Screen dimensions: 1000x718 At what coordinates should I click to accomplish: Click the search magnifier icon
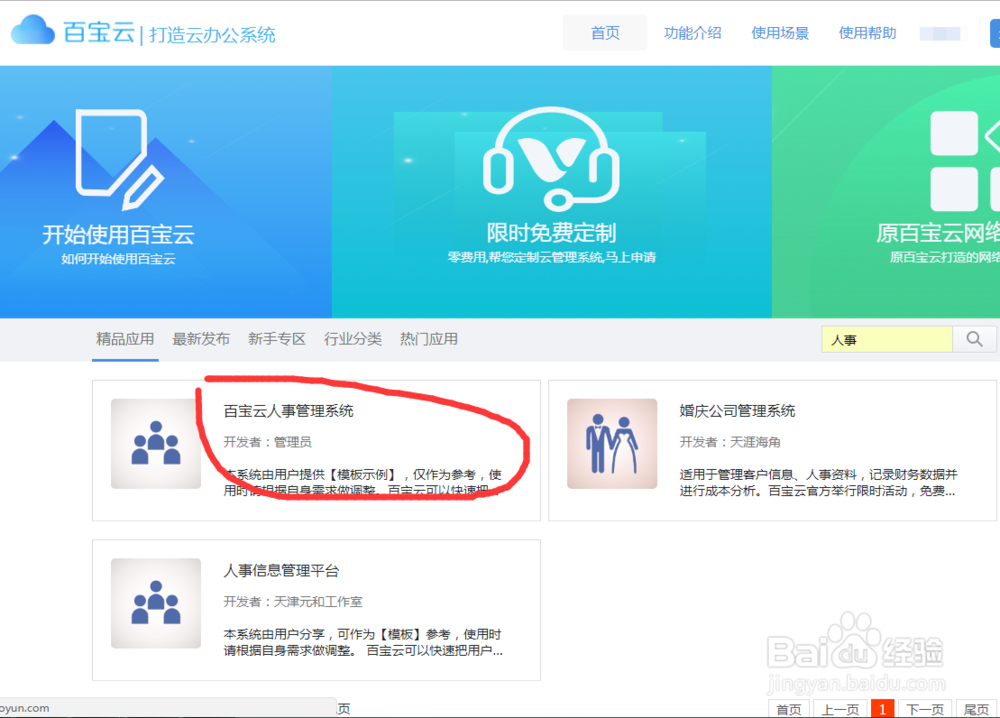click(974, 339)
